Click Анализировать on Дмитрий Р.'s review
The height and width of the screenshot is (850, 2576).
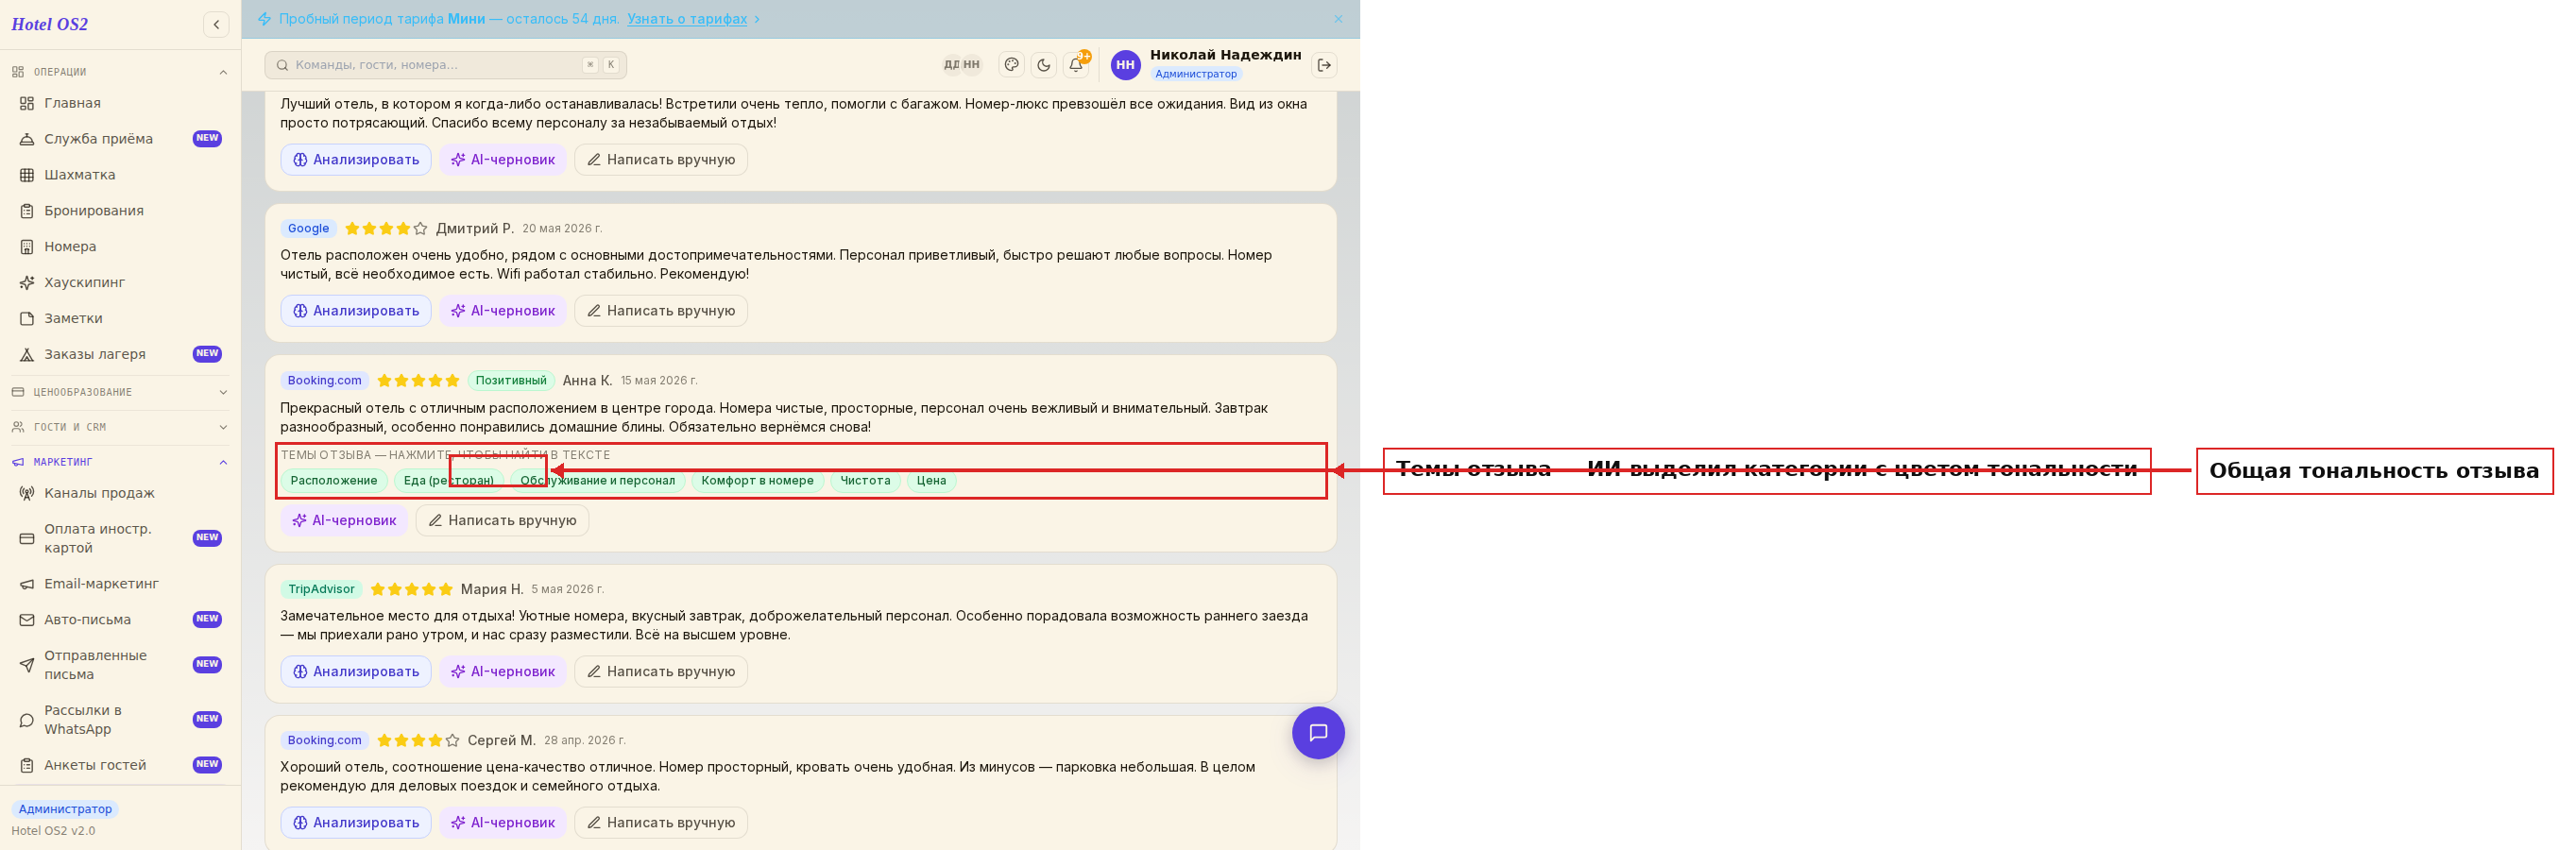coord(356,311)
